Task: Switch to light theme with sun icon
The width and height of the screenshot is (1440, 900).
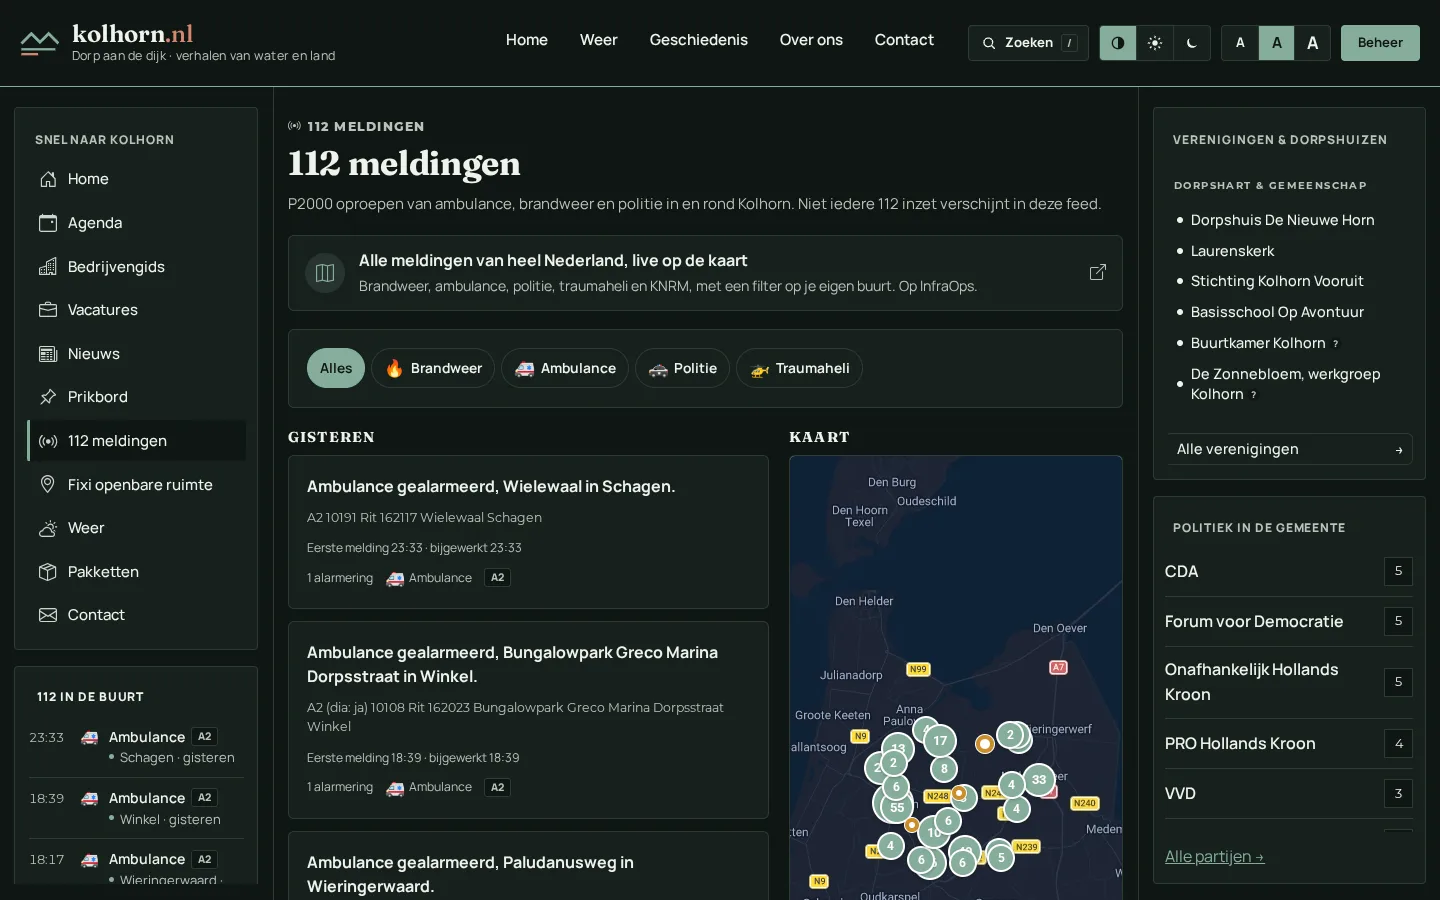Action: click(x=1155, y=43)
